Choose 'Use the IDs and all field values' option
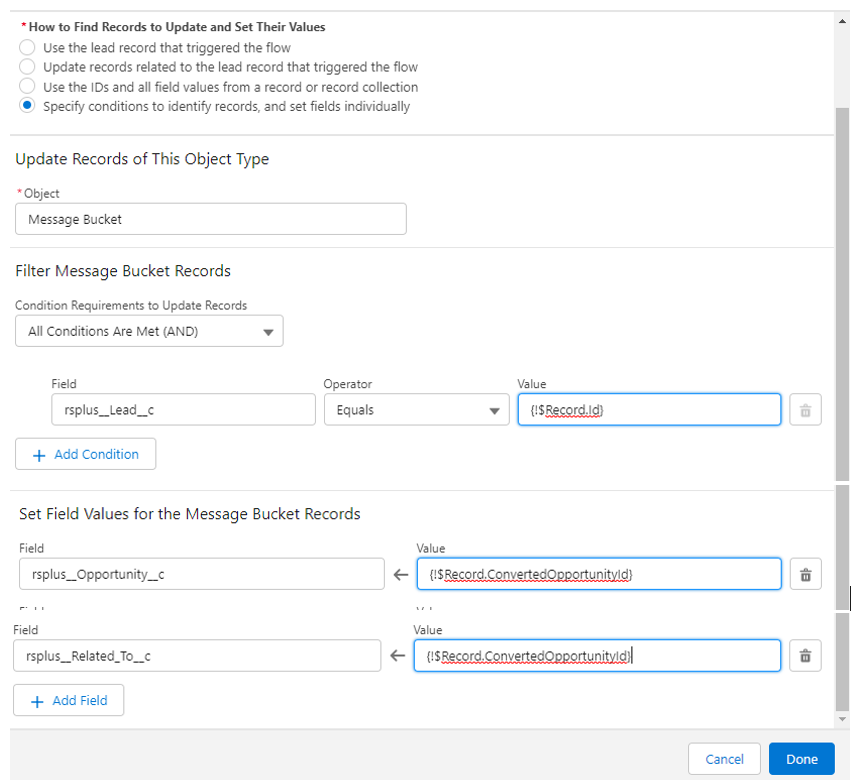Image resolution: width=852 pixels, height=782 pixels. point(28,87)
